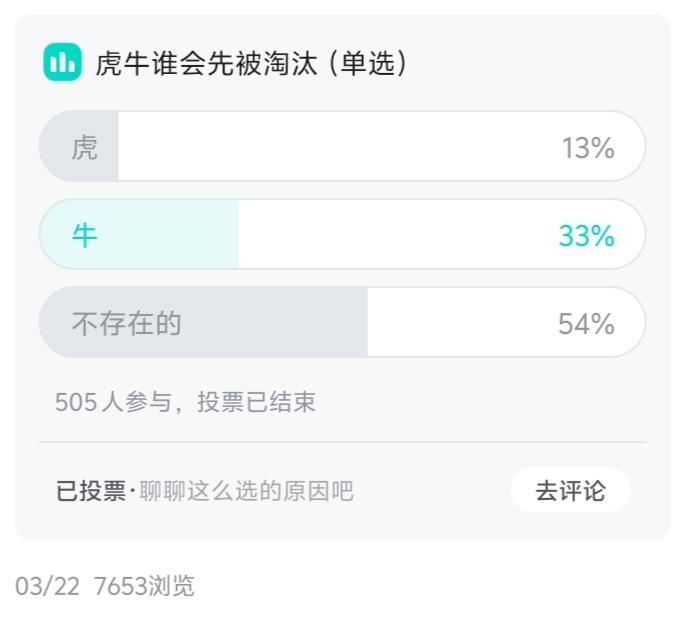The height and width of the screenshot is (624, 680).
Task: Select the 虎 label in the first option
Action: [x=84, y=147]
